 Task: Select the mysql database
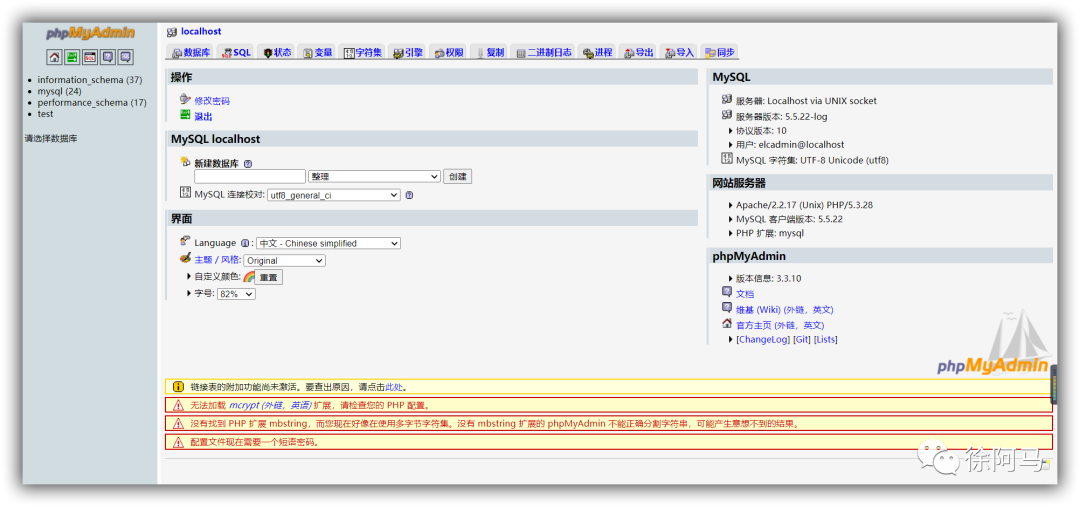coord(59,91)
